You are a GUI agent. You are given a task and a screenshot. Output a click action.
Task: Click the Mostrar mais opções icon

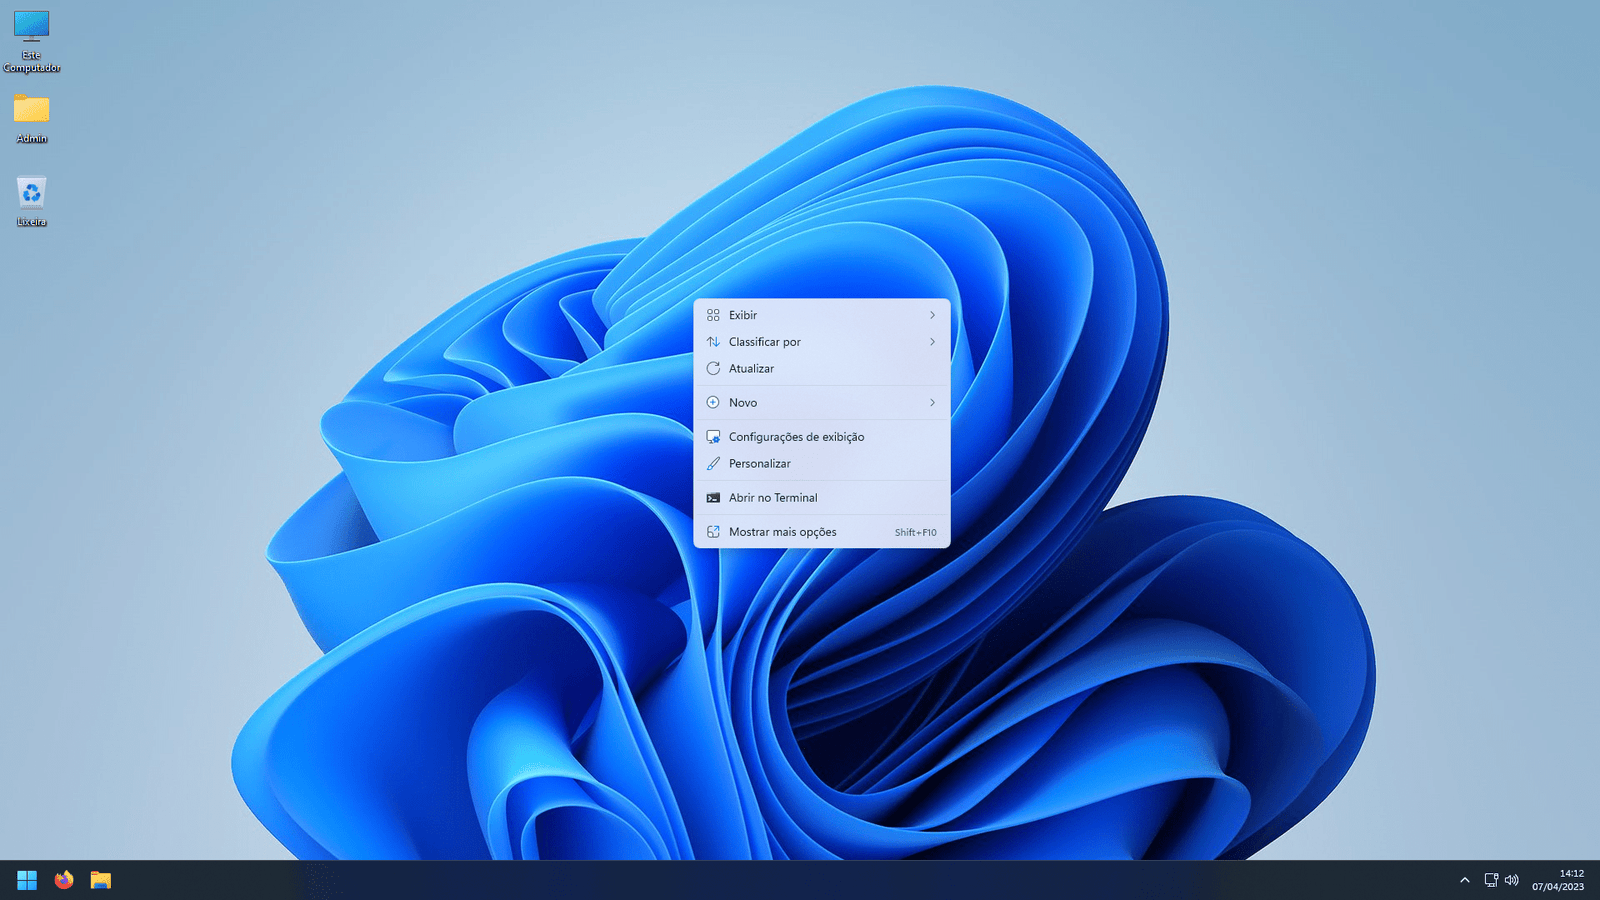713,532
